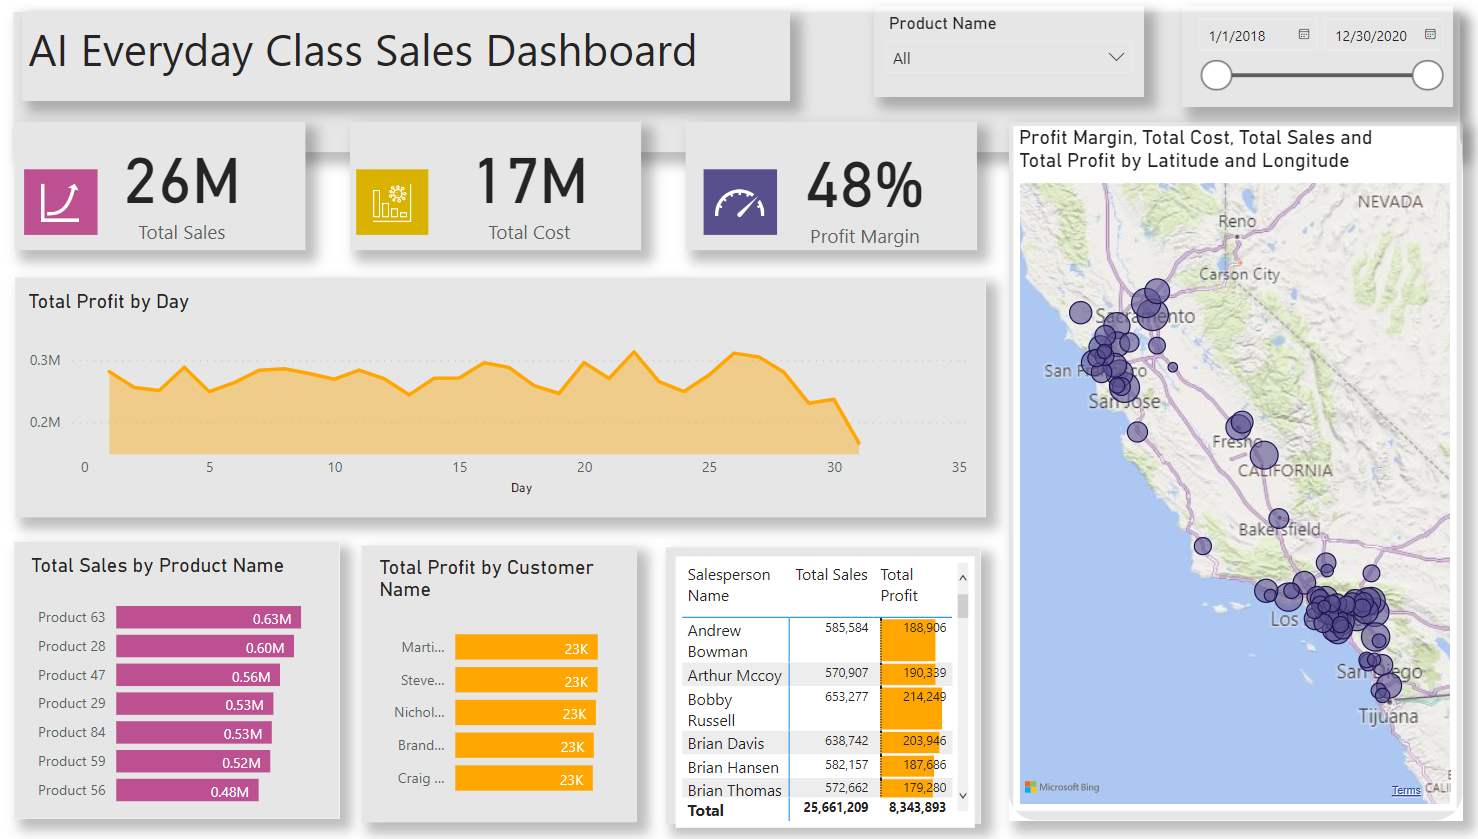Open the map Terms link
Image resolution: width=1478 pixels, height=839 pixels.
[x=1405, y=790]
